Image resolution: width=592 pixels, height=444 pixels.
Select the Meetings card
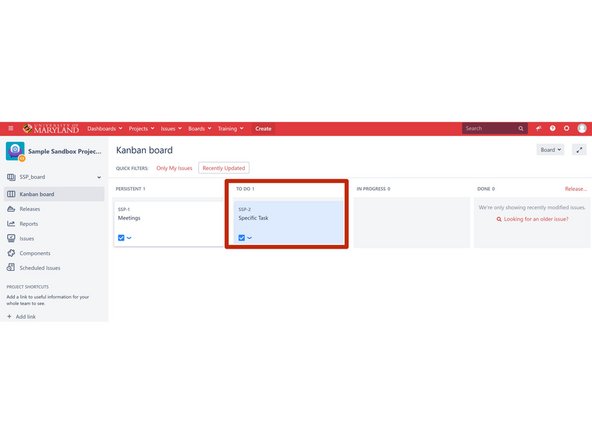169,224
